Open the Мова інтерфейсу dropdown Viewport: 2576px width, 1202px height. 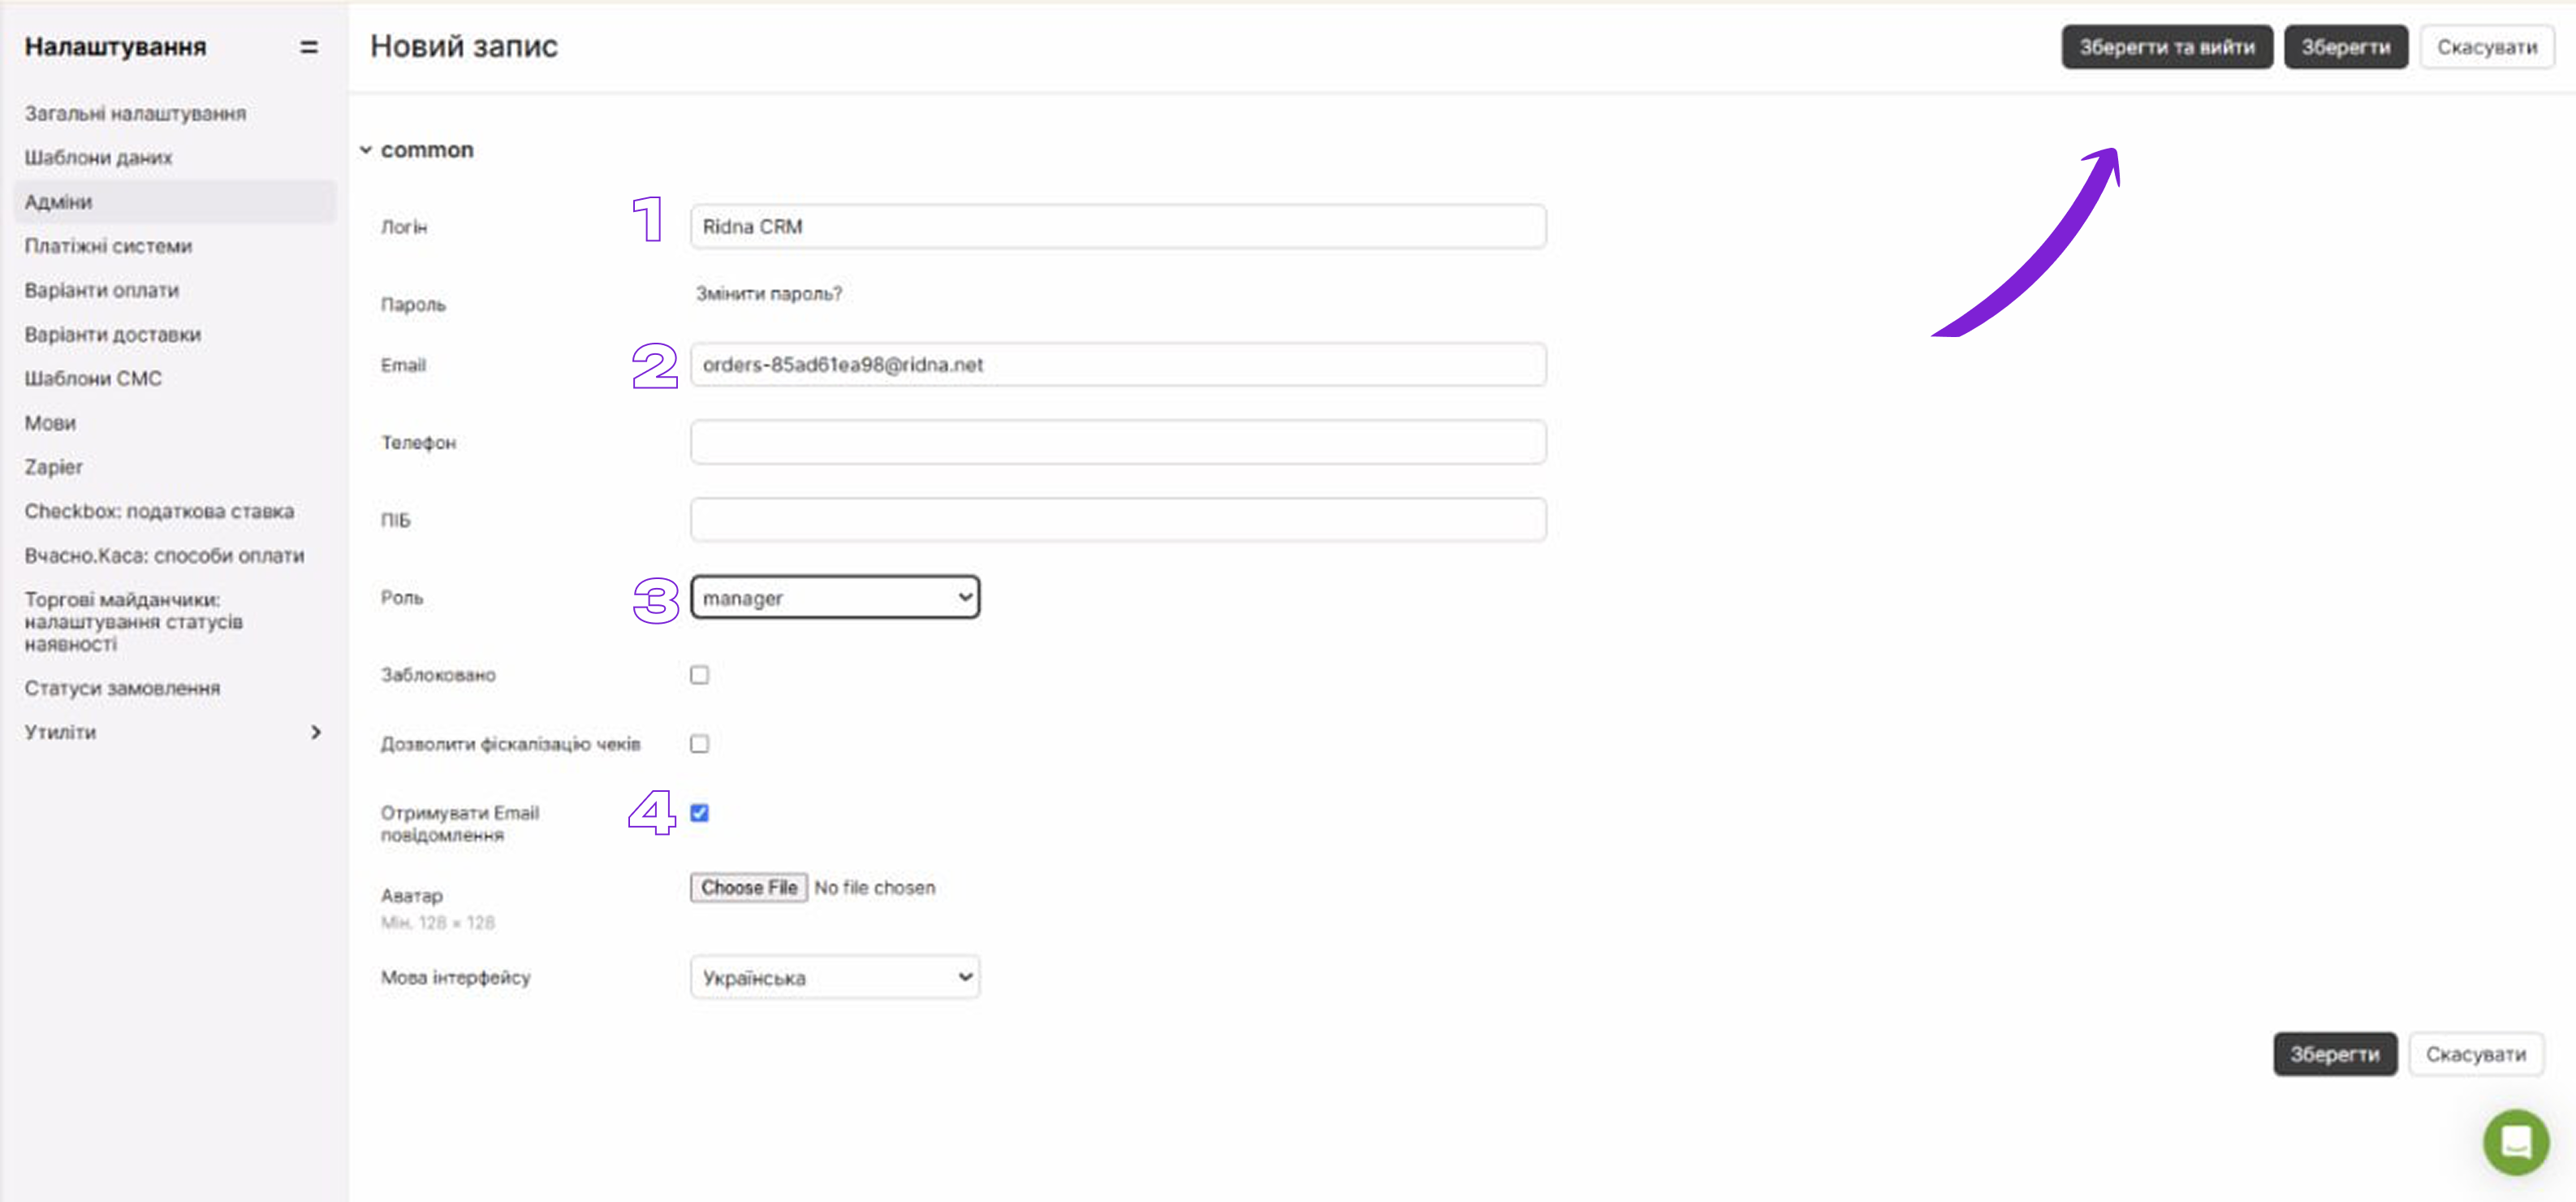coord(835,977)
